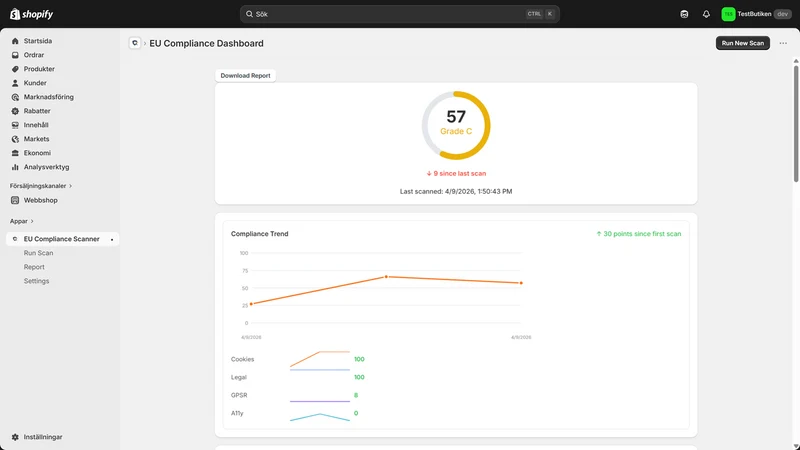The image size is (800, 450).
Task: Click the Sök search field
Action: click(x=399, y=14)
